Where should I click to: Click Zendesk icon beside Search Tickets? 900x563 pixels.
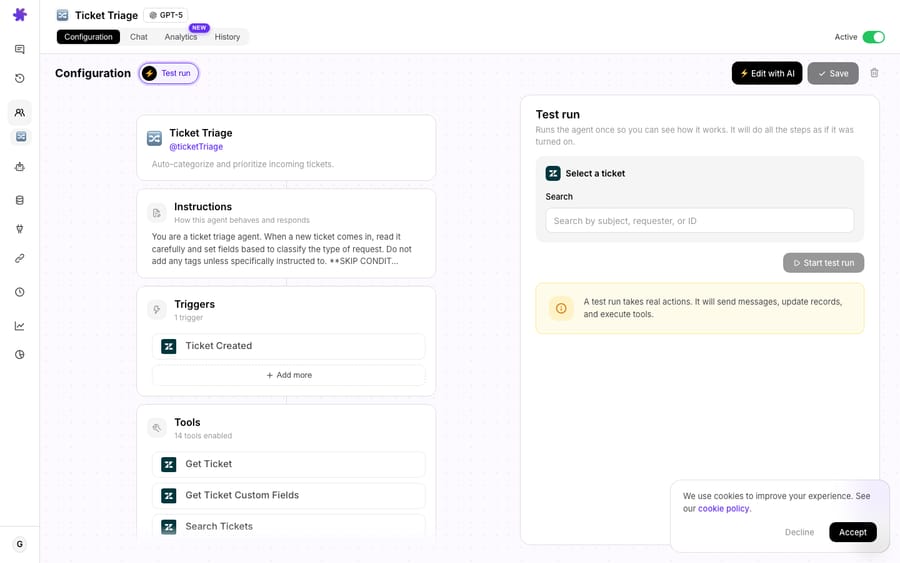169,527
